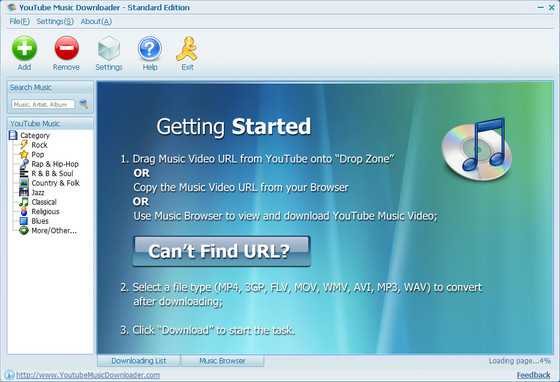Image resolution: width=560 pixels, height=382 pixels.
Task: Click the search magnifier icon
Action: [84, 104]
